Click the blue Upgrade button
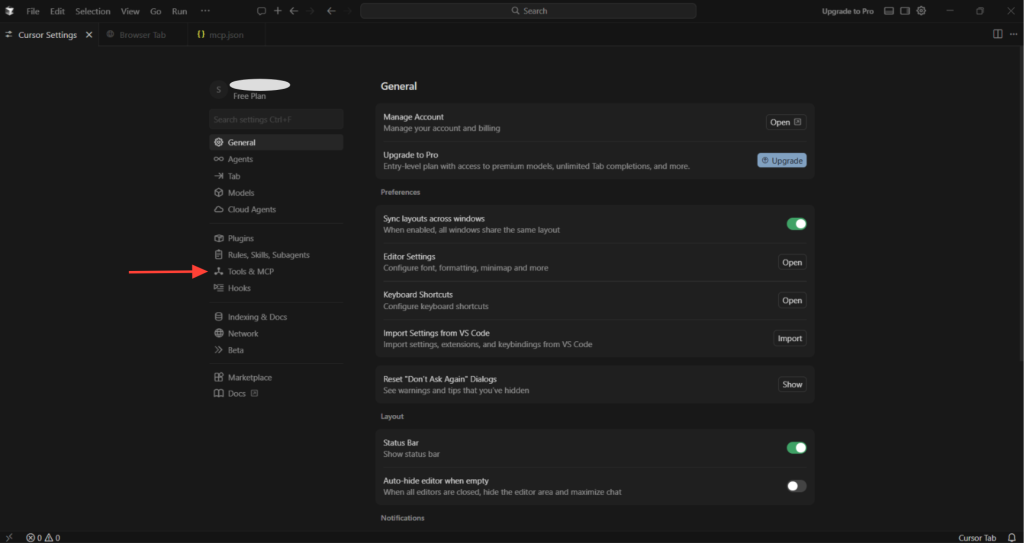1024x543 pixels. pyautogui.click(x=782, y=160)
